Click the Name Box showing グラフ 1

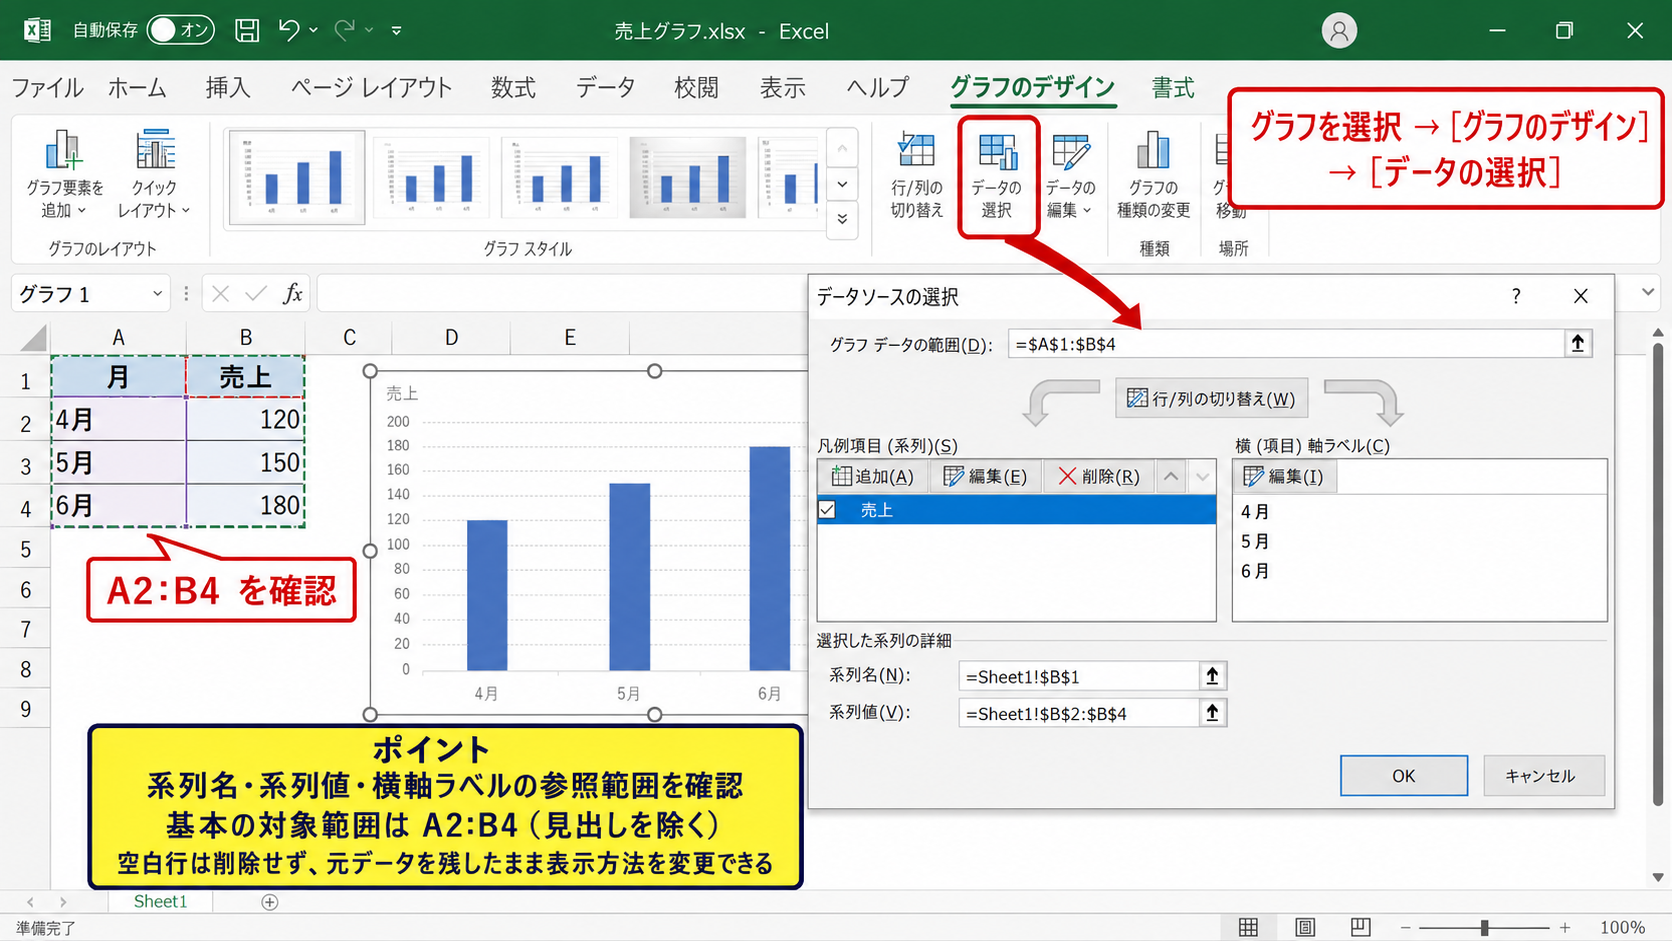click(x=80, y=293)
